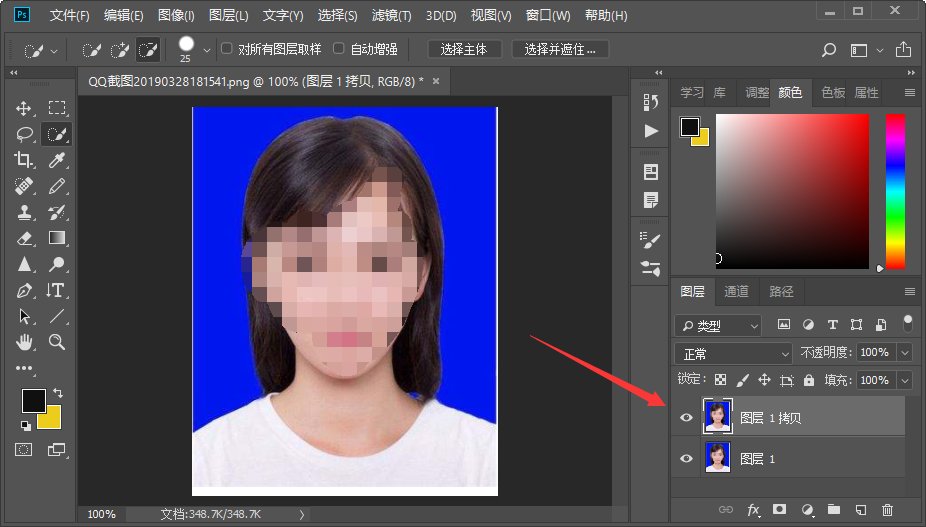The height and width of the screenshot is (527, 926).
Task: Create a new layer
Action: click(861, 509)
